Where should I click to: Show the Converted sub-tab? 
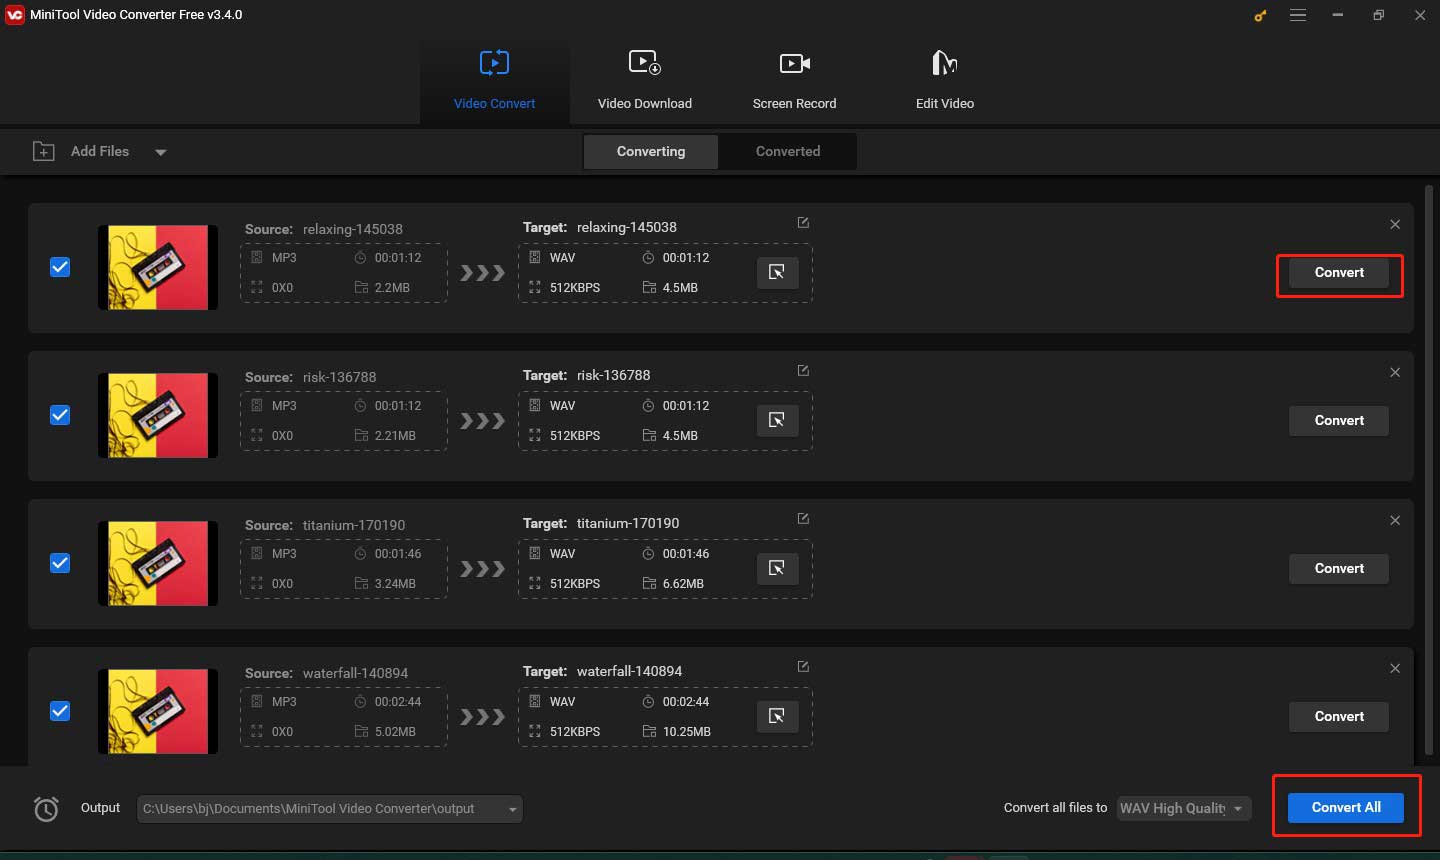(788, 151)
